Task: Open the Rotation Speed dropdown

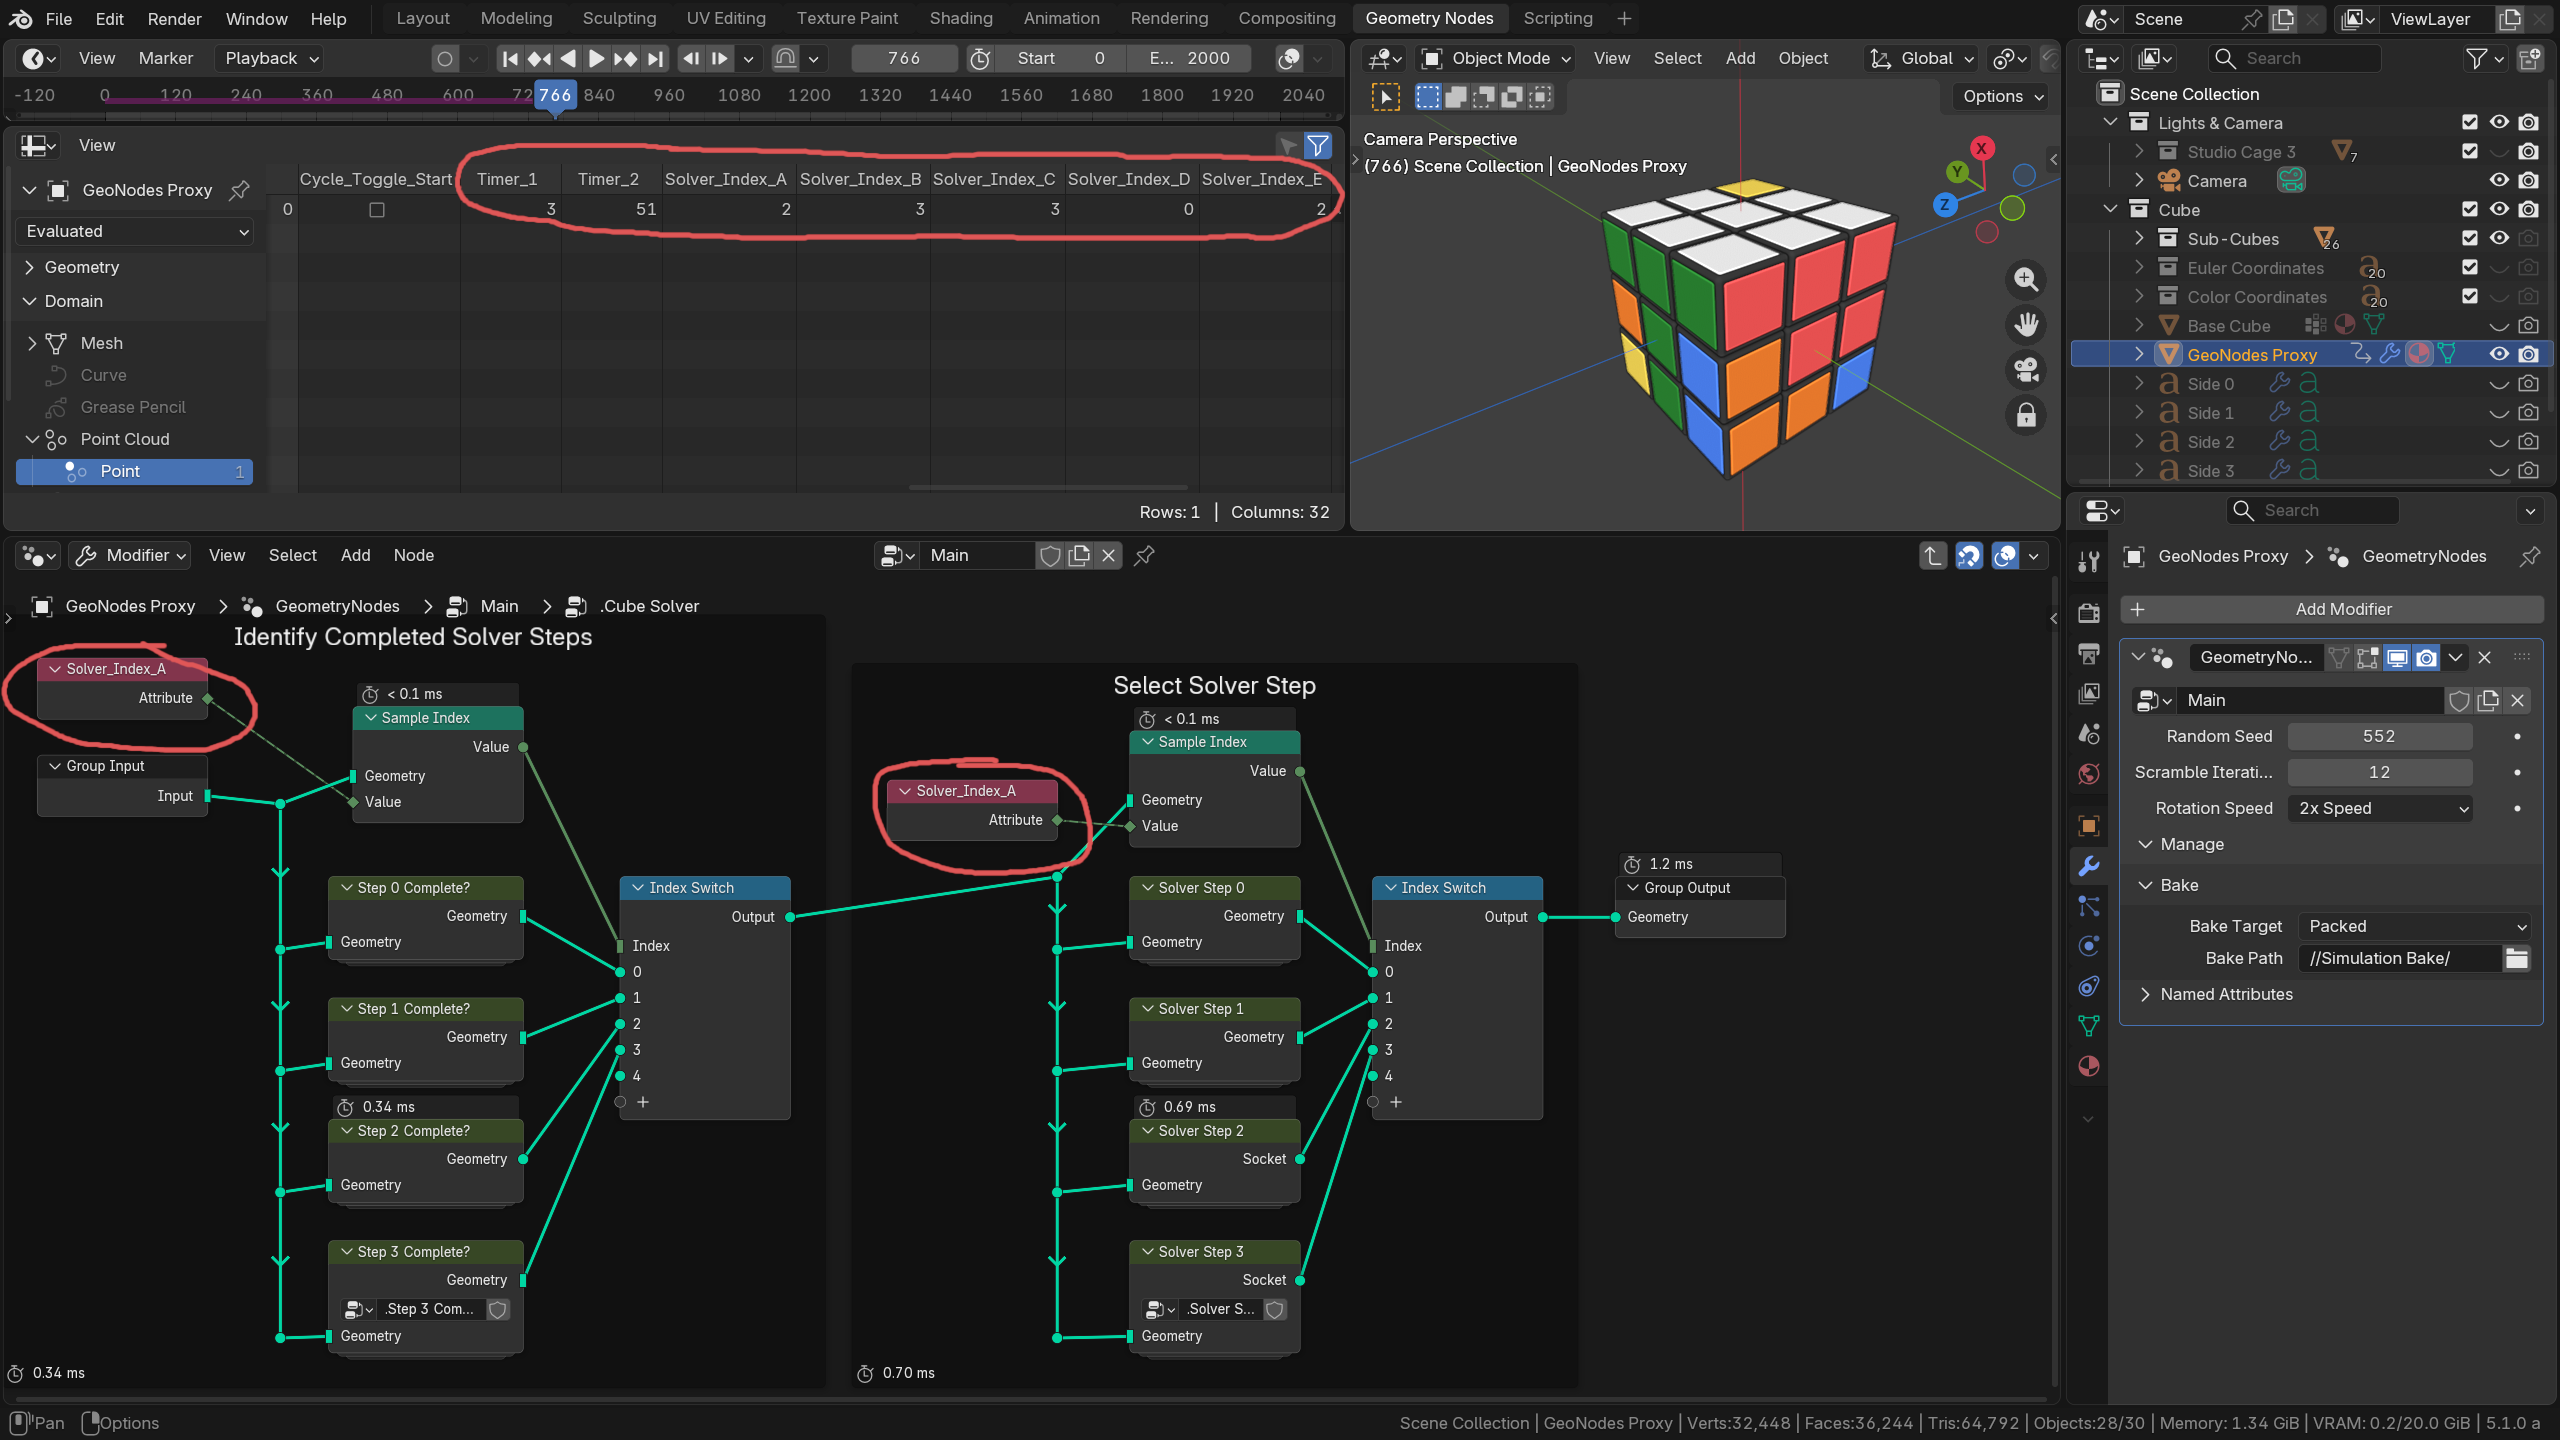Action: point(2380,808)
